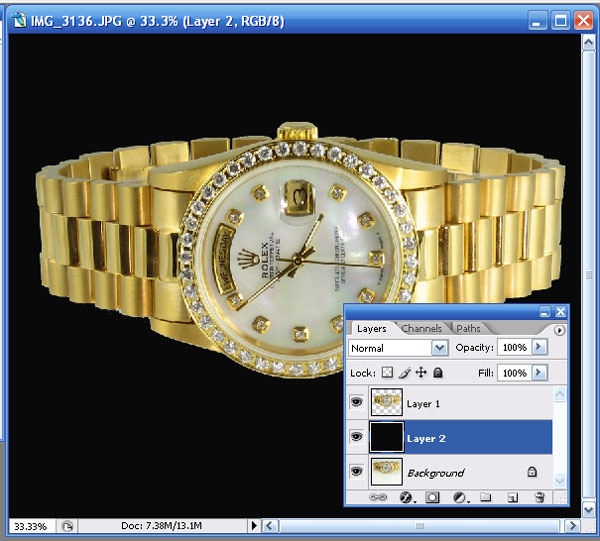This screenshot has height=541, width=600.
Task: Toggle lock all
Action: [x=438, y=372]
